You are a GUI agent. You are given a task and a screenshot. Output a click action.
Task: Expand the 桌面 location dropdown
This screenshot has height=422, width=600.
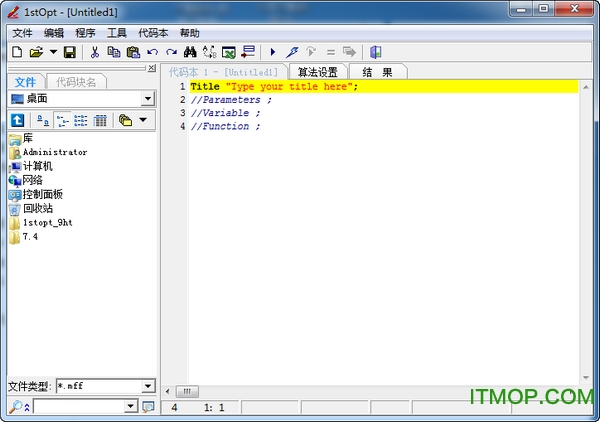click(148, 99)
